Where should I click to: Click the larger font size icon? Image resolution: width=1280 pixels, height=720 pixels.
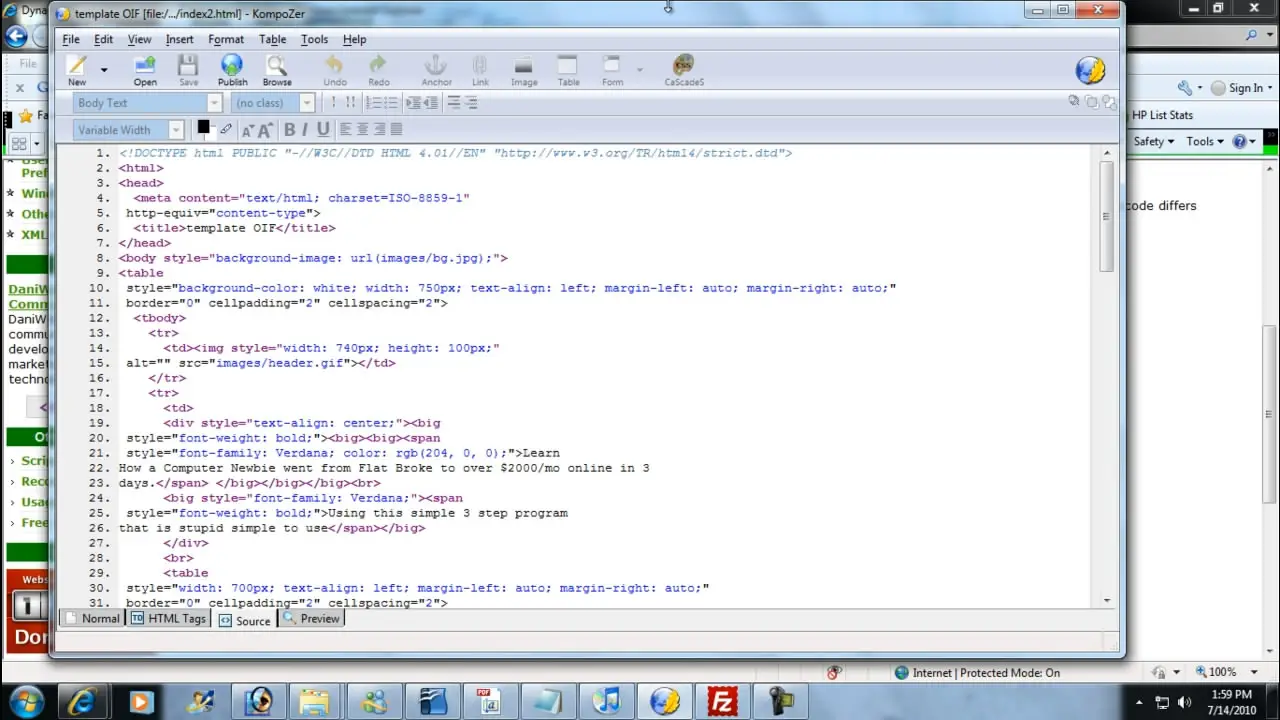click(265, 130)
